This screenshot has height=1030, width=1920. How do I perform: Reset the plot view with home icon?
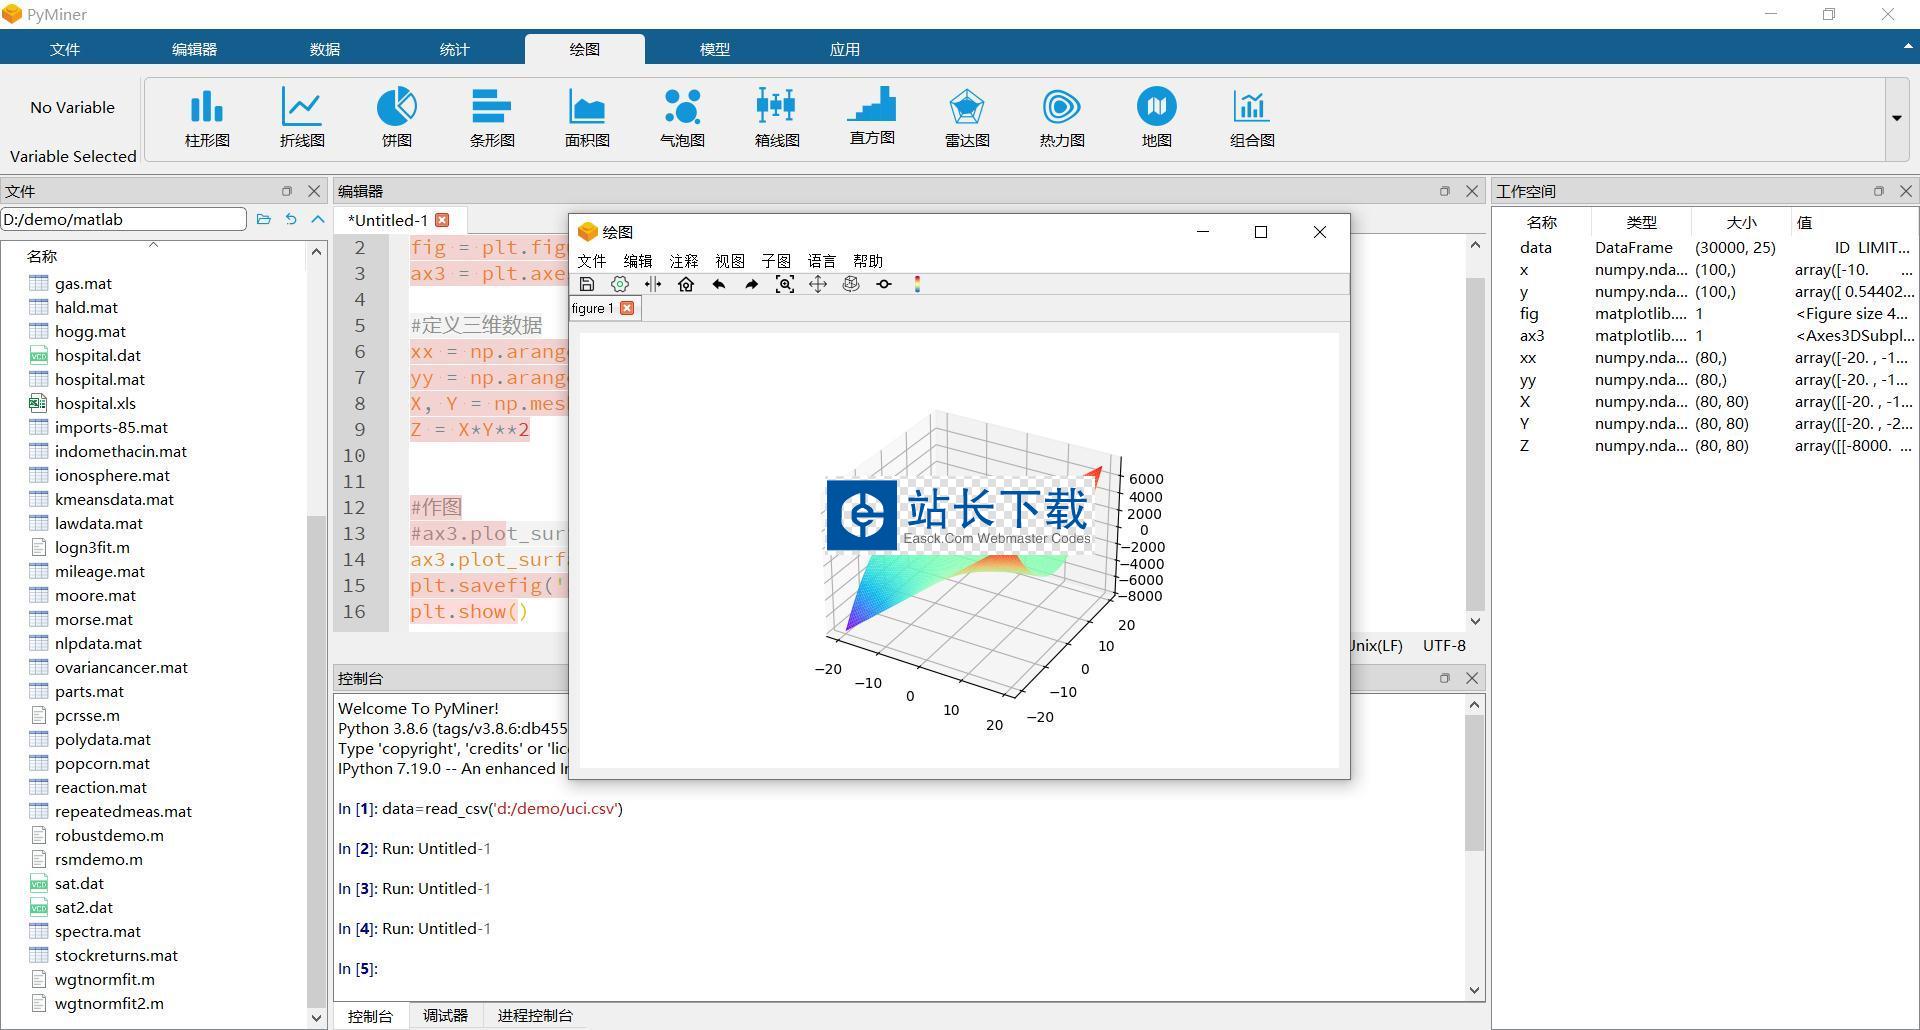[686, 285]
